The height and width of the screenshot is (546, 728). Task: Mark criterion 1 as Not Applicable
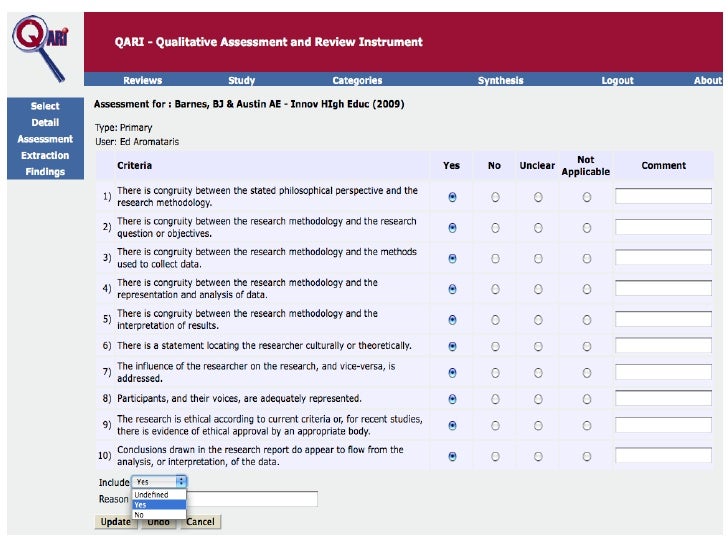(587, 197)
